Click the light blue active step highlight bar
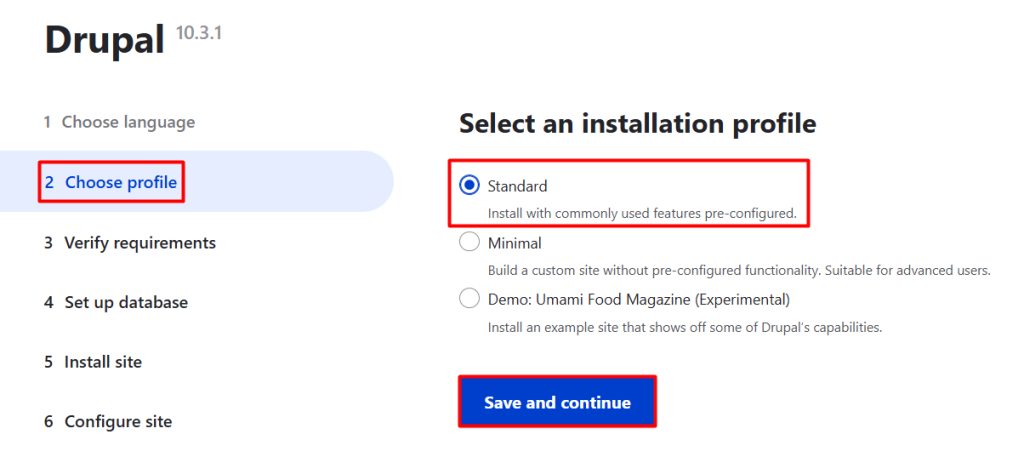1024x457 pixels. [x=197, y=181]
